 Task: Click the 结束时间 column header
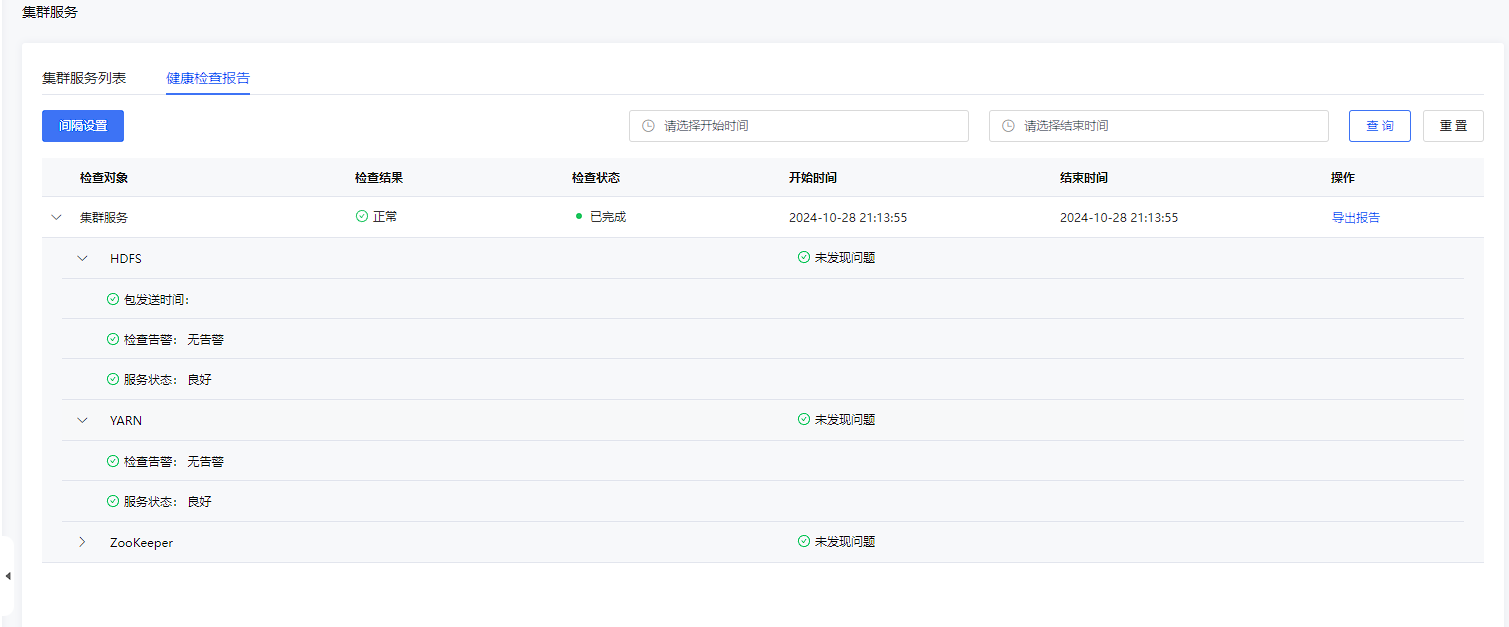(1084, 177)
